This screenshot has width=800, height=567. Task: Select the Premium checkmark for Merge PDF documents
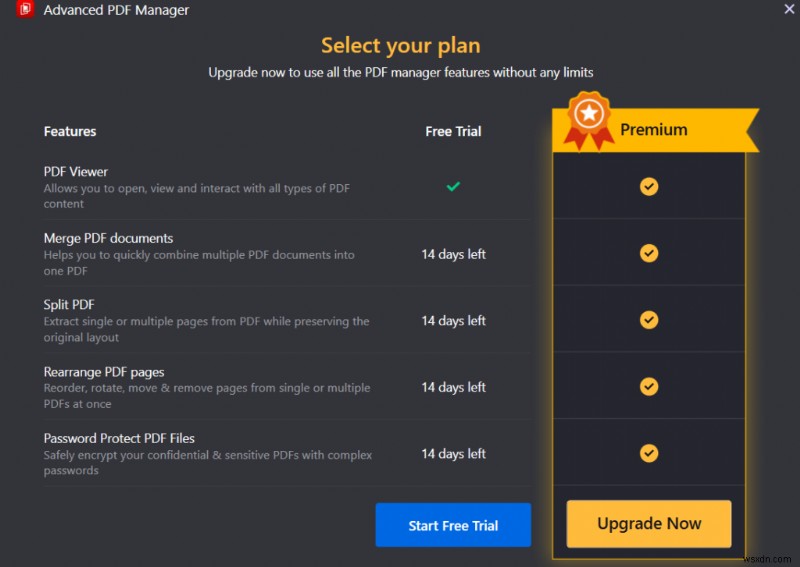[x=649, y=254]
